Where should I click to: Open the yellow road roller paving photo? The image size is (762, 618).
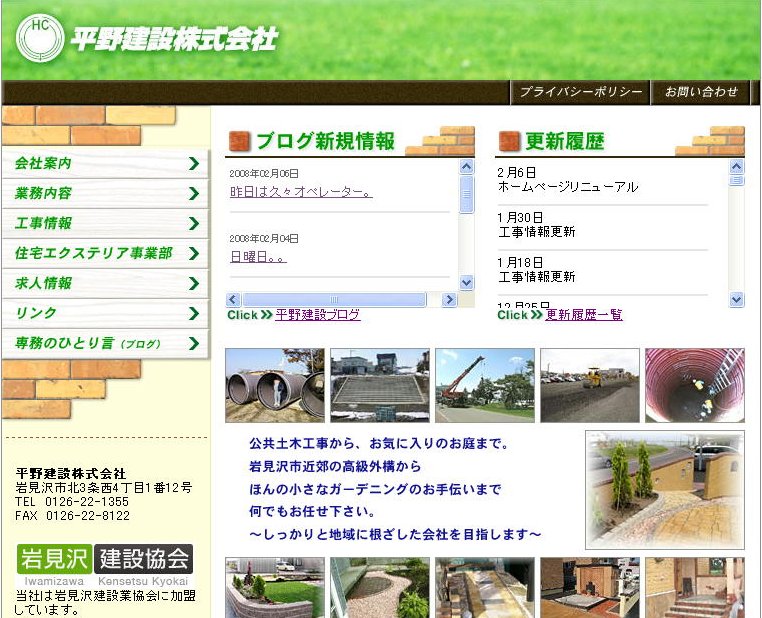click(x=590, y=385)
